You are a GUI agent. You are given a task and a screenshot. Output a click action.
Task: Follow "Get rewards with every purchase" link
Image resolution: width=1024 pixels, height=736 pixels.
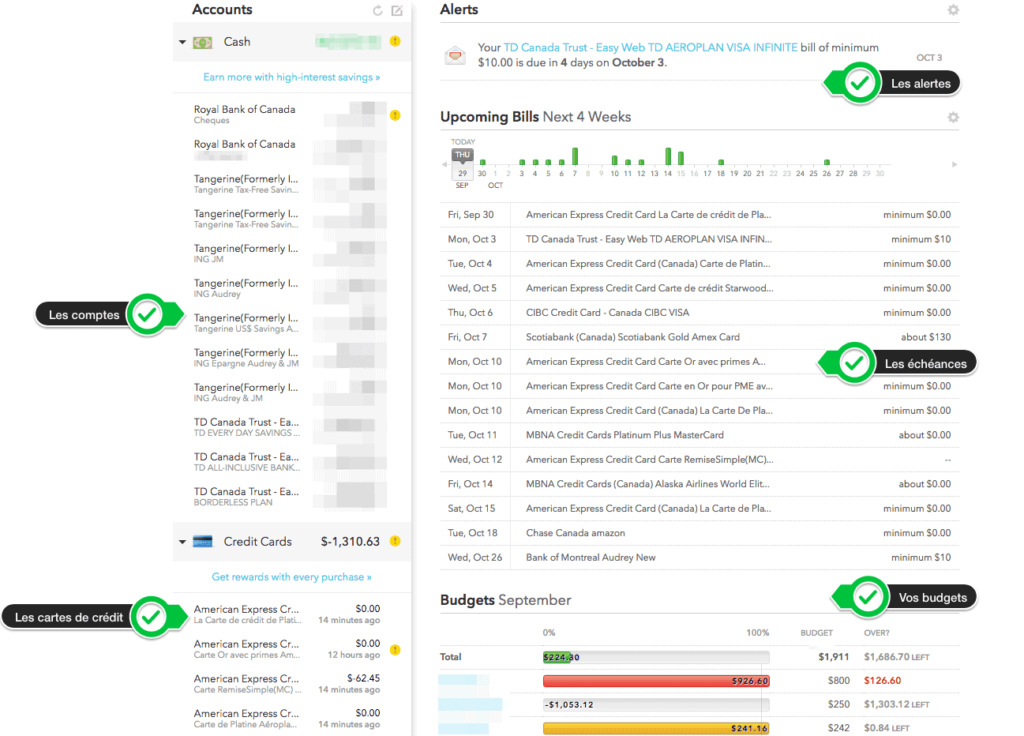click(291, 577)
